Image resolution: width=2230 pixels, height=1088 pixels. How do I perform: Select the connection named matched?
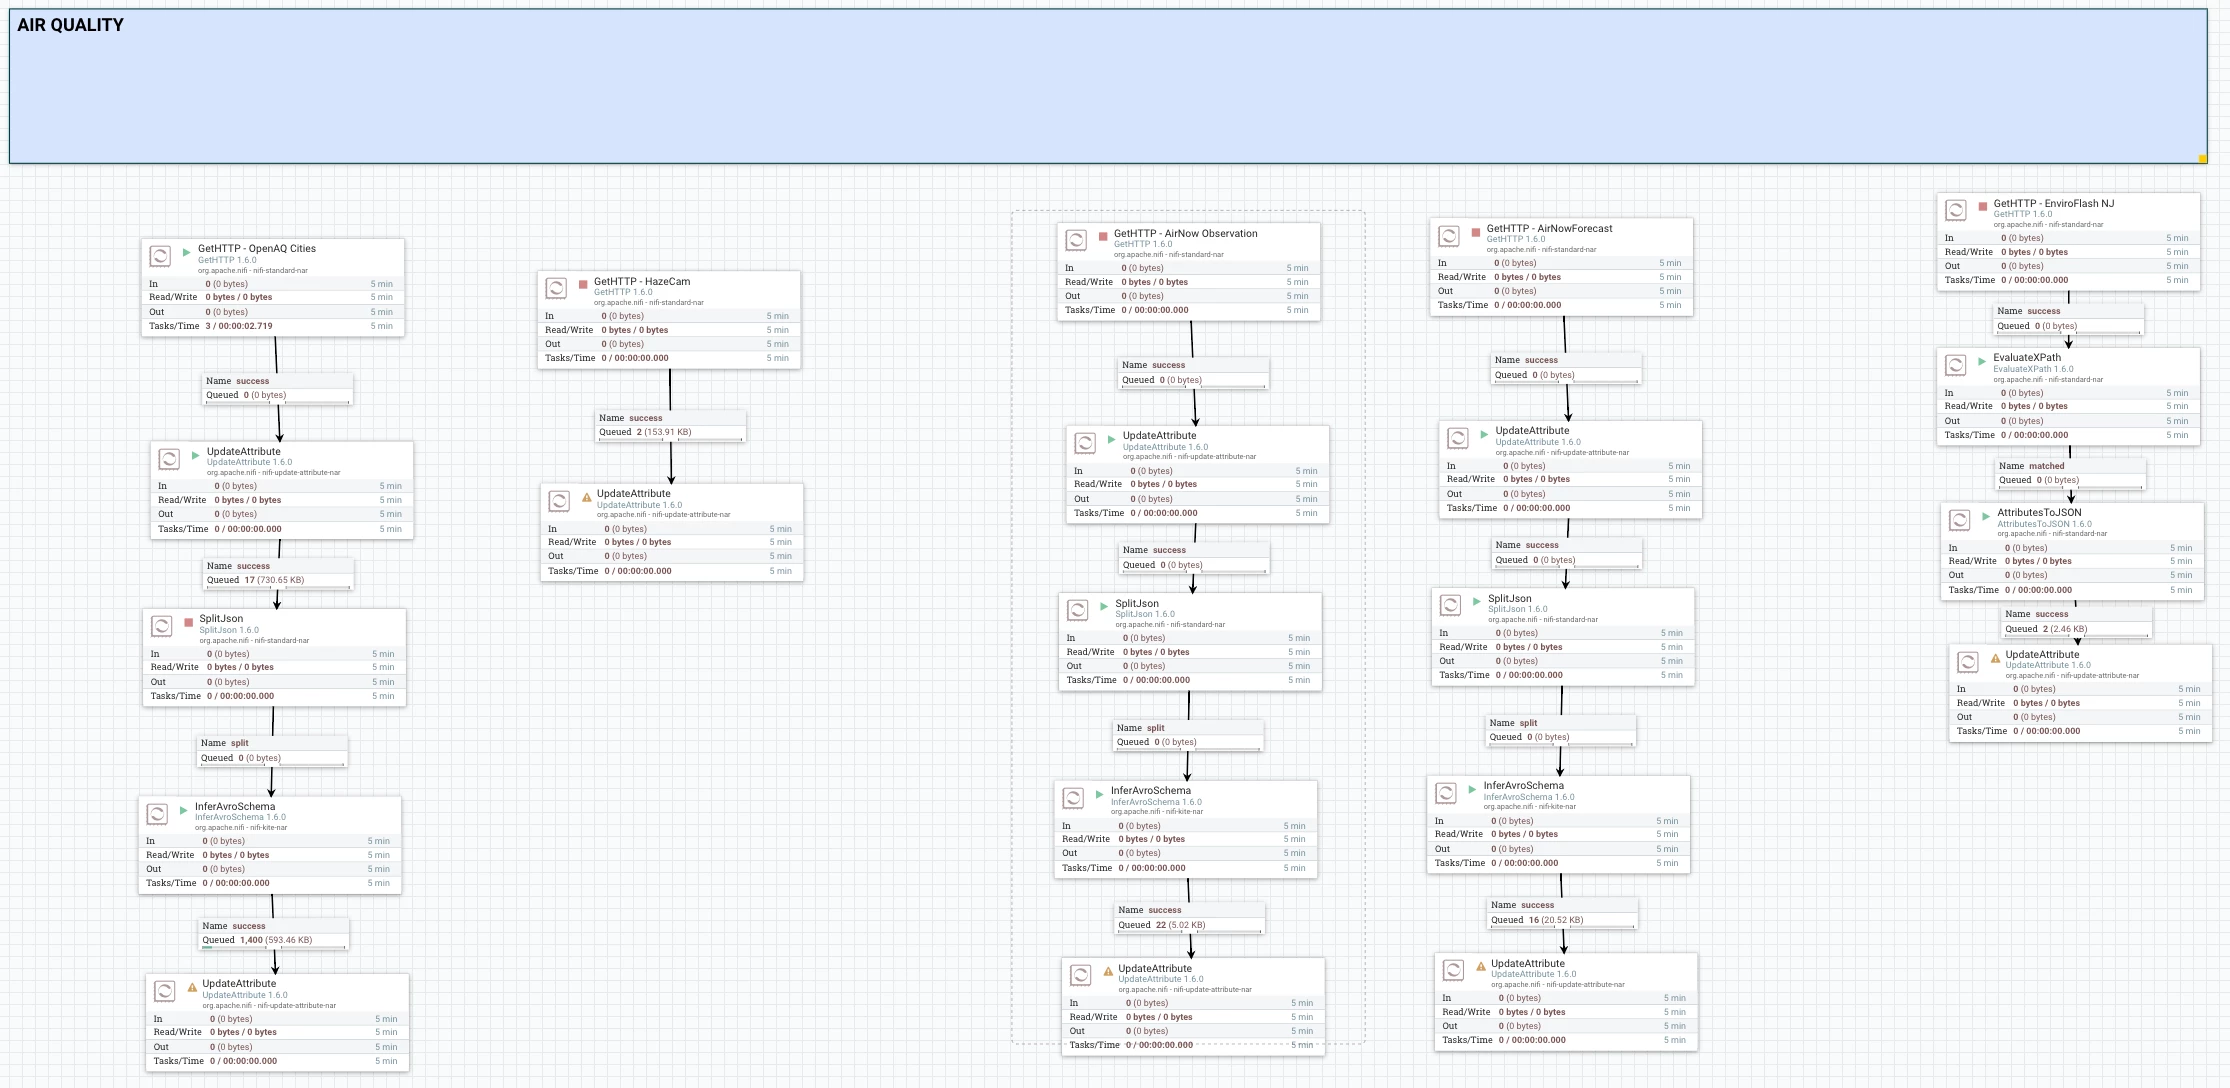[x=2071, y=473]
